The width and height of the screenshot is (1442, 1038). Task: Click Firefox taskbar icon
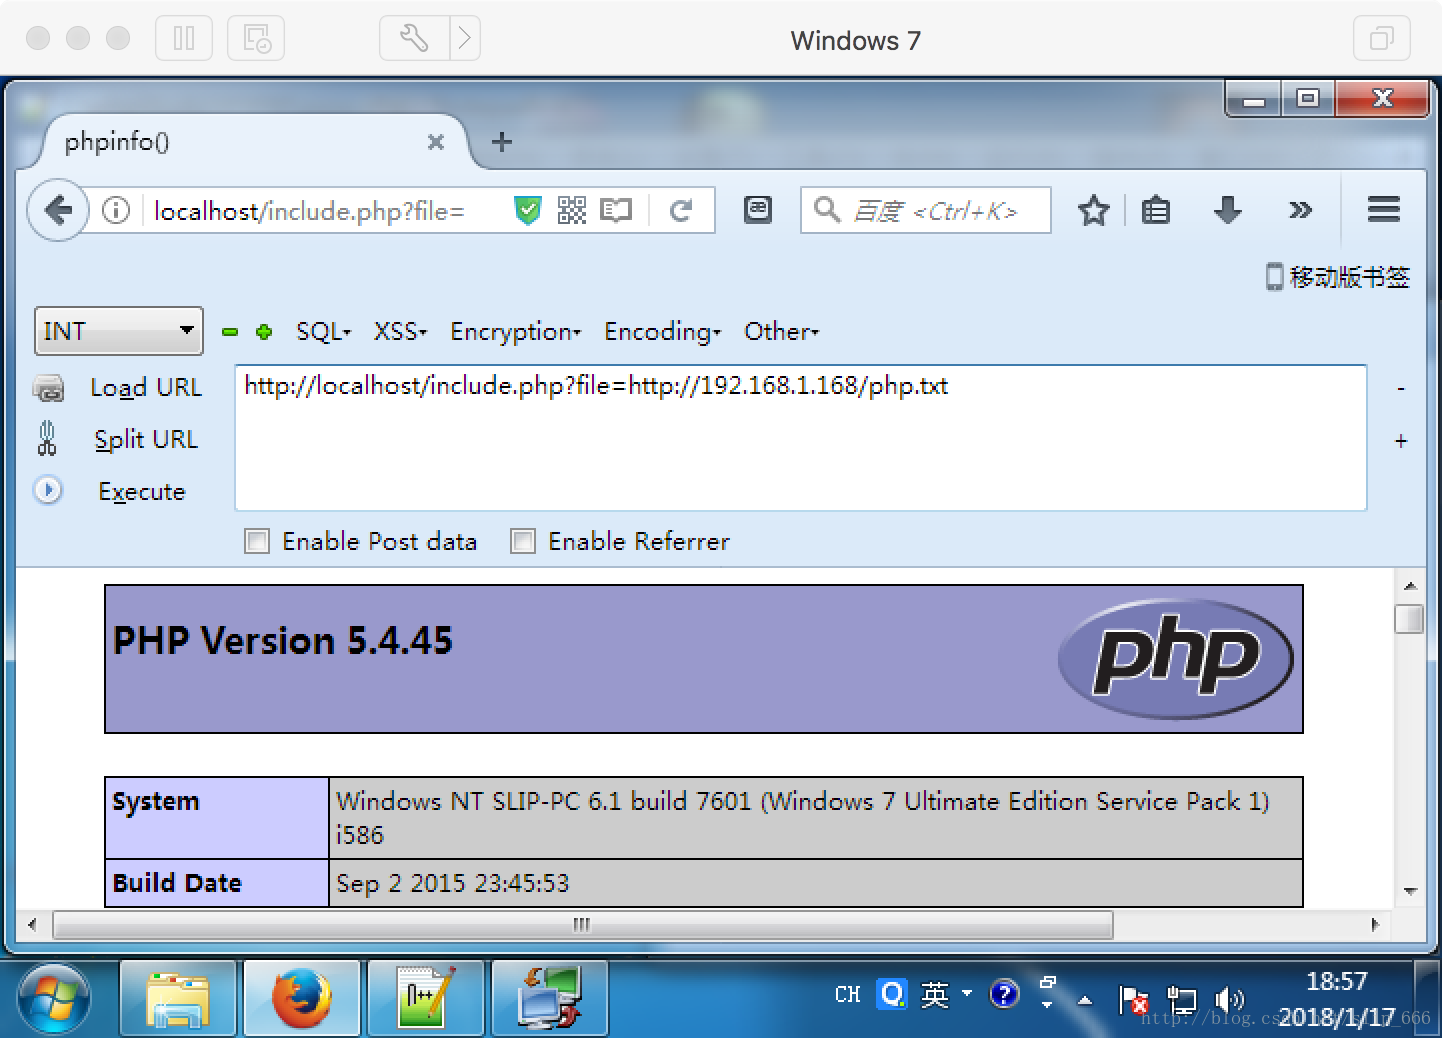coord(302,999)
